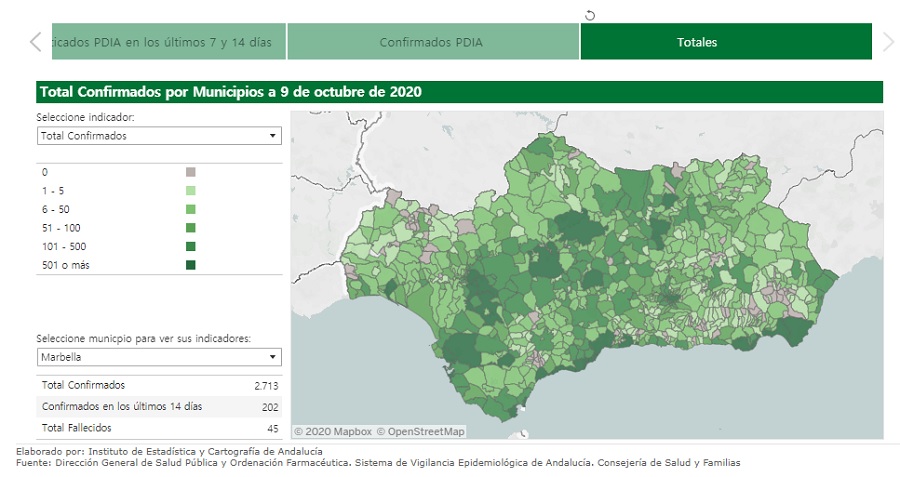The width and height of the screenshot is (900, 477).
Task: Click the 'Fuente: Dirección General de Salud Pública' line
Action: (x=378, y=462)
